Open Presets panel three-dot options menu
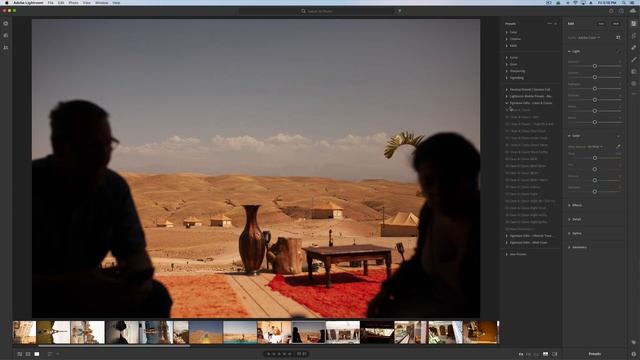 (549, 24)
